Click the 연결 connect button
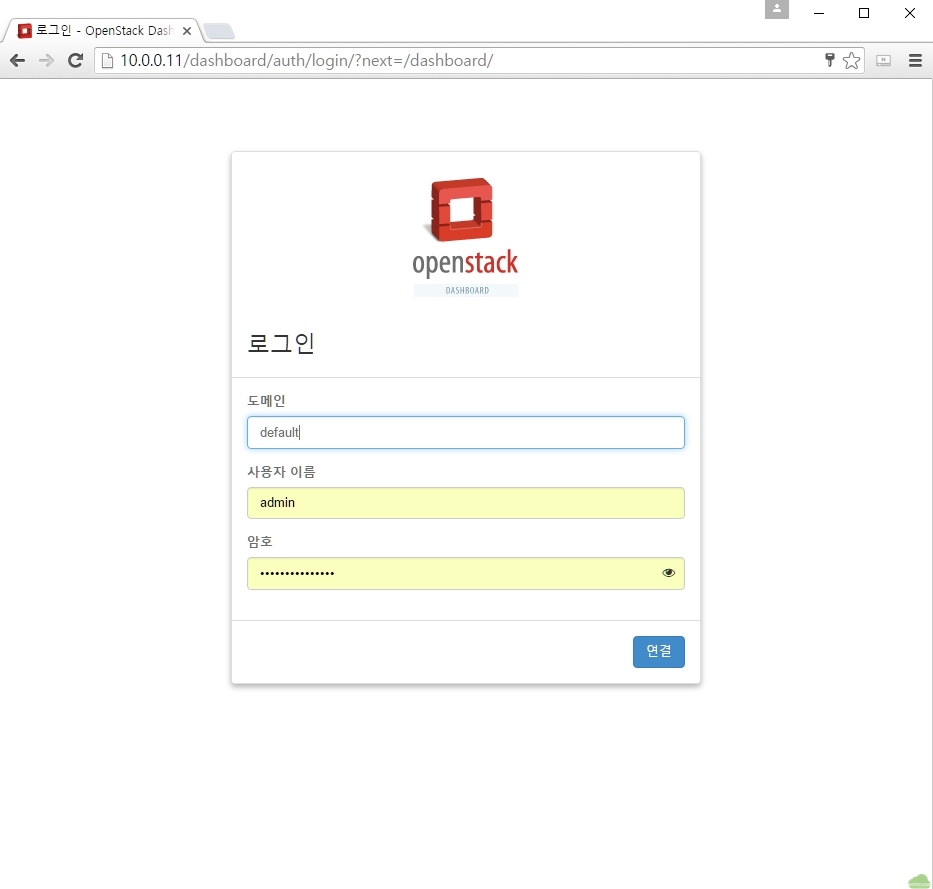The width and height of the screenshot is (933, 889). pyautogui.click(x=659, y=652)
